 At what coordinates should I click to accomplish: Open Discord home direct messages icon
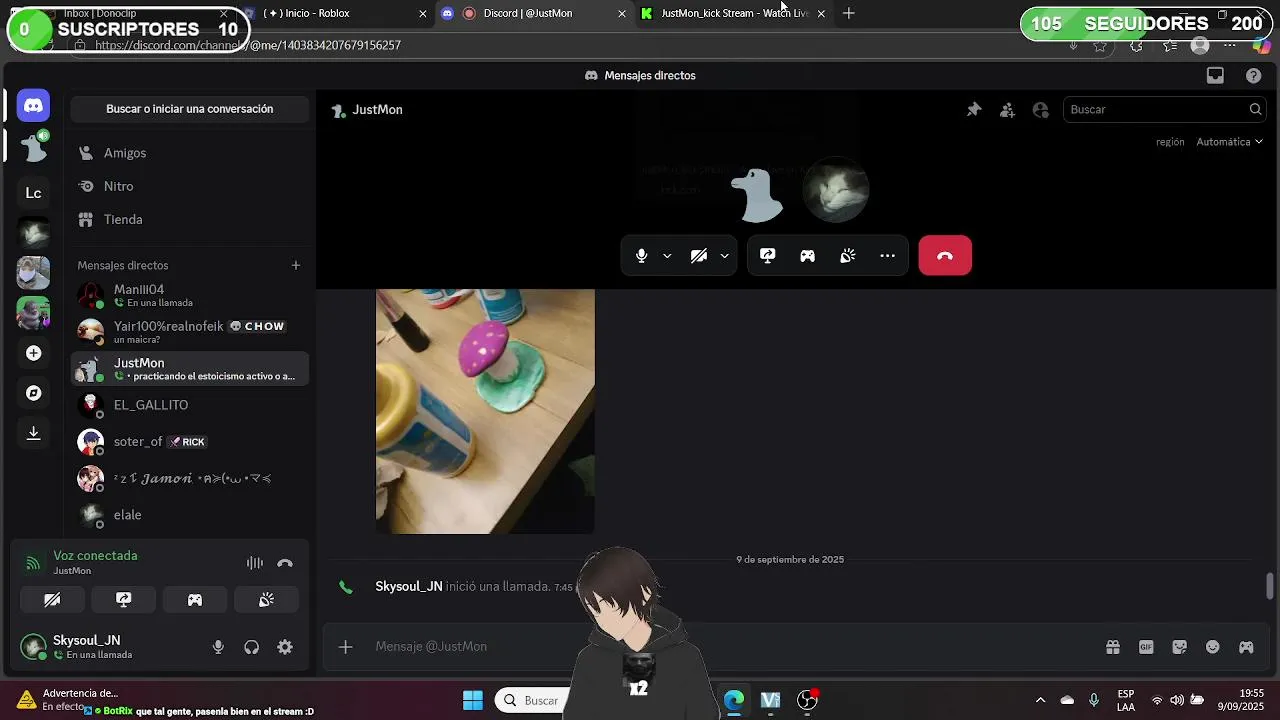pyautogui.click(x=33, y=105)
